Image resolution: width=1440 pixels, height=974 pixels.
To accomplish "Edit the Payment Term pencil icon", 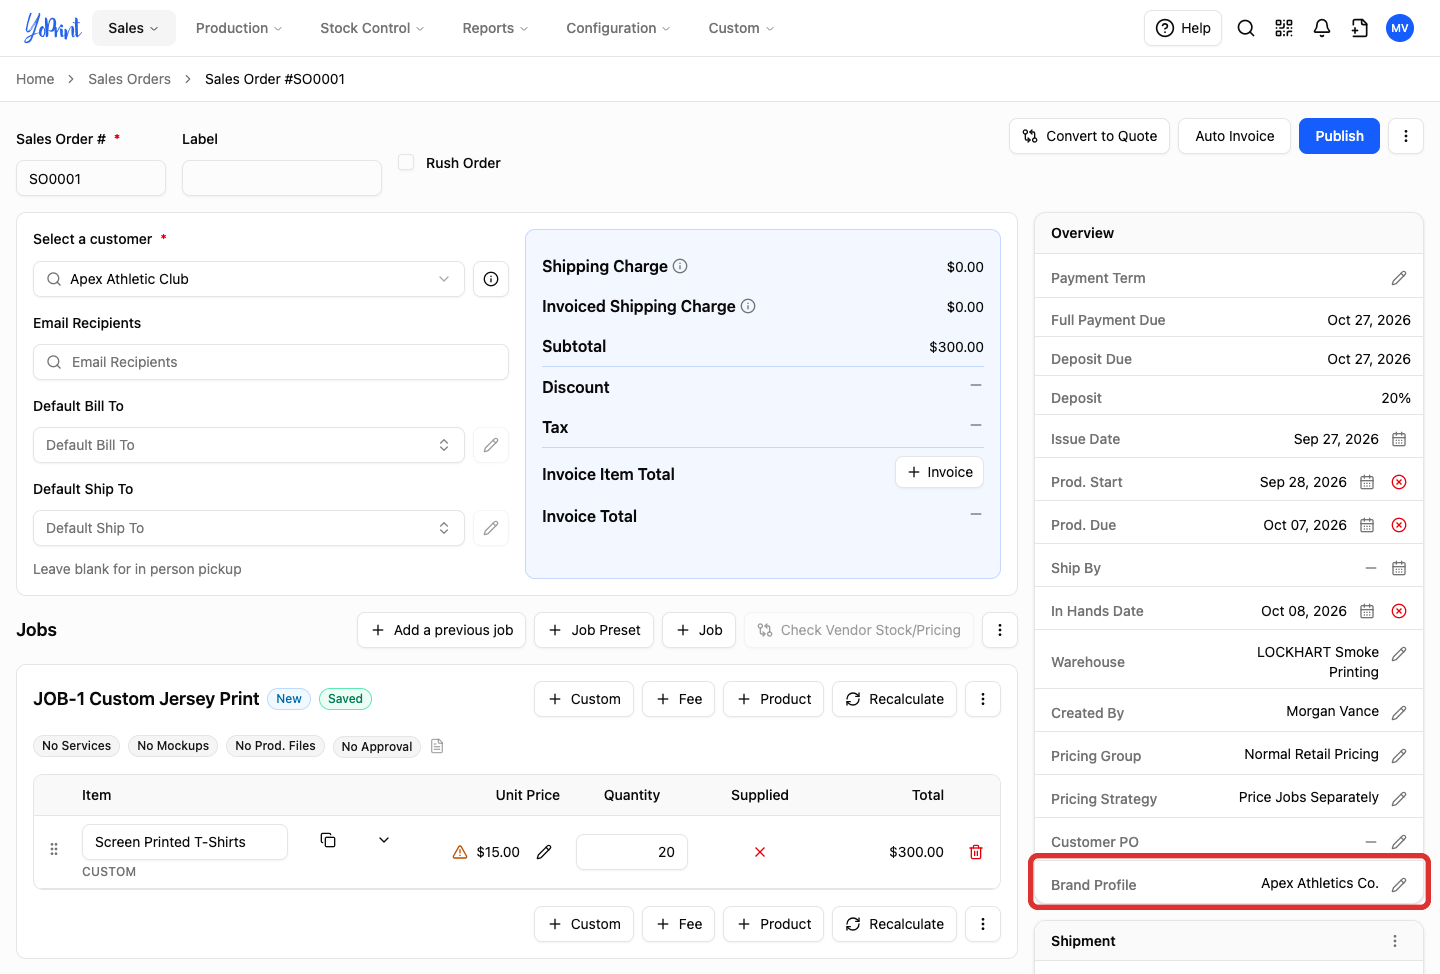I will point(1399,278).
